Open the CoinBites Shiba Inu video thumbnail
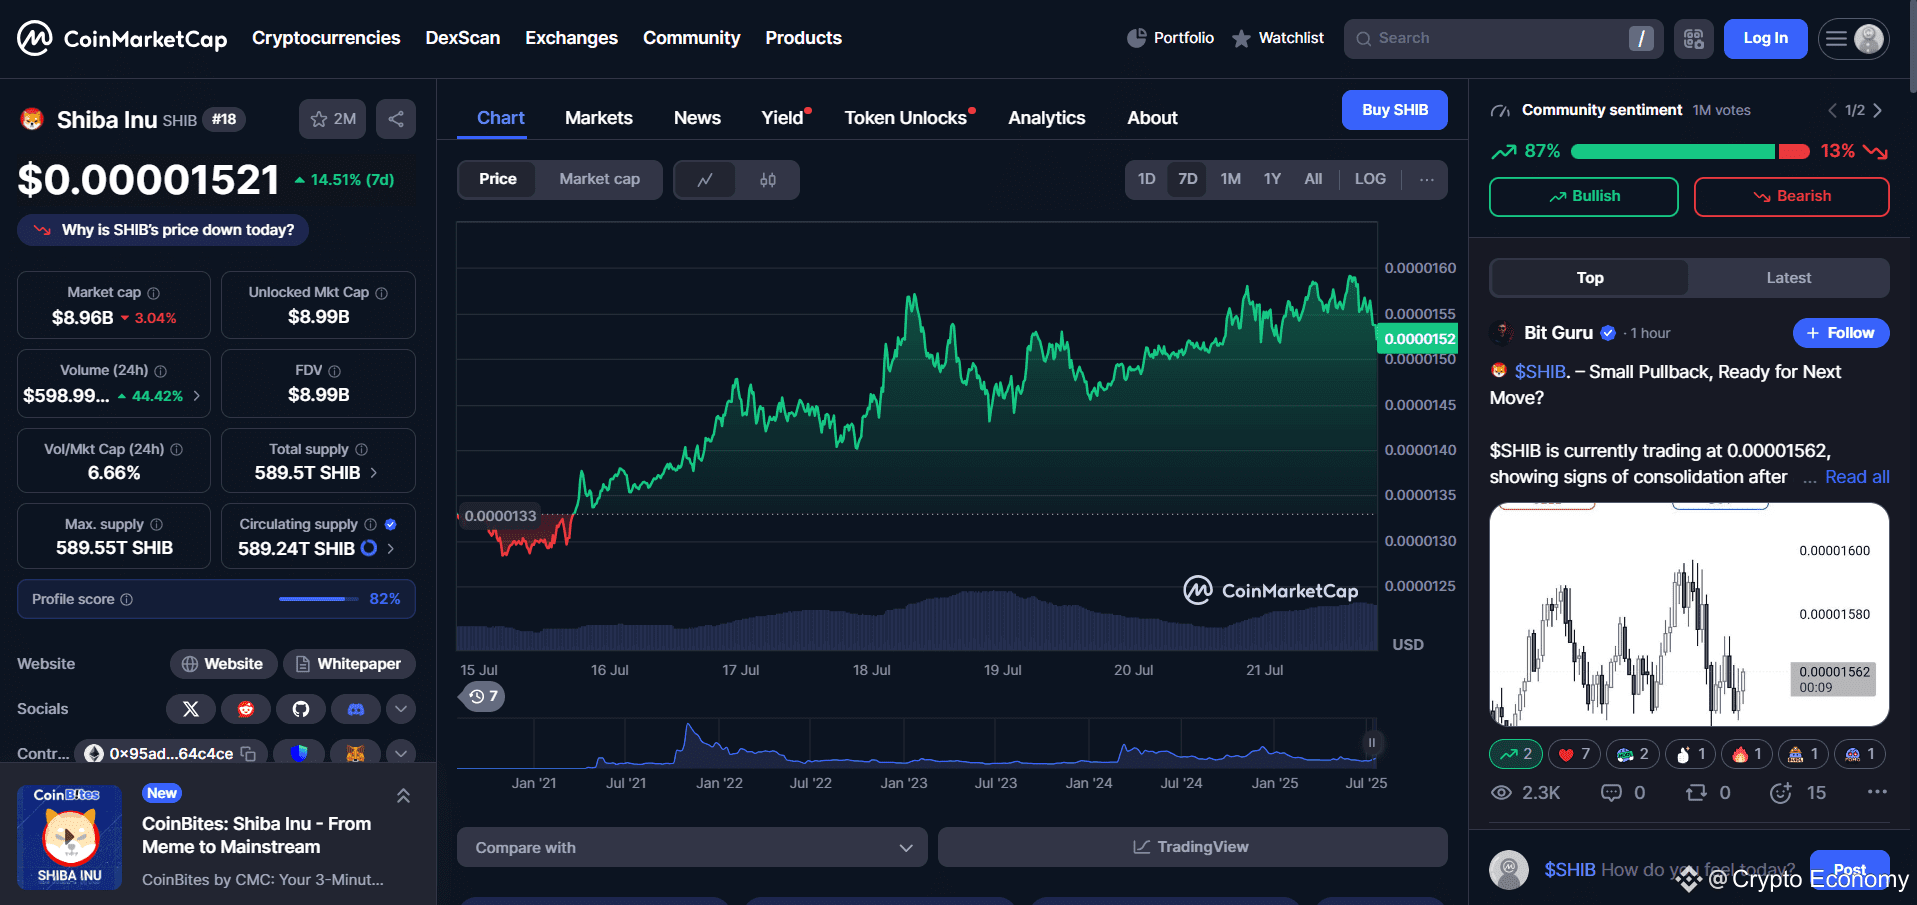 tap(69, 837)
